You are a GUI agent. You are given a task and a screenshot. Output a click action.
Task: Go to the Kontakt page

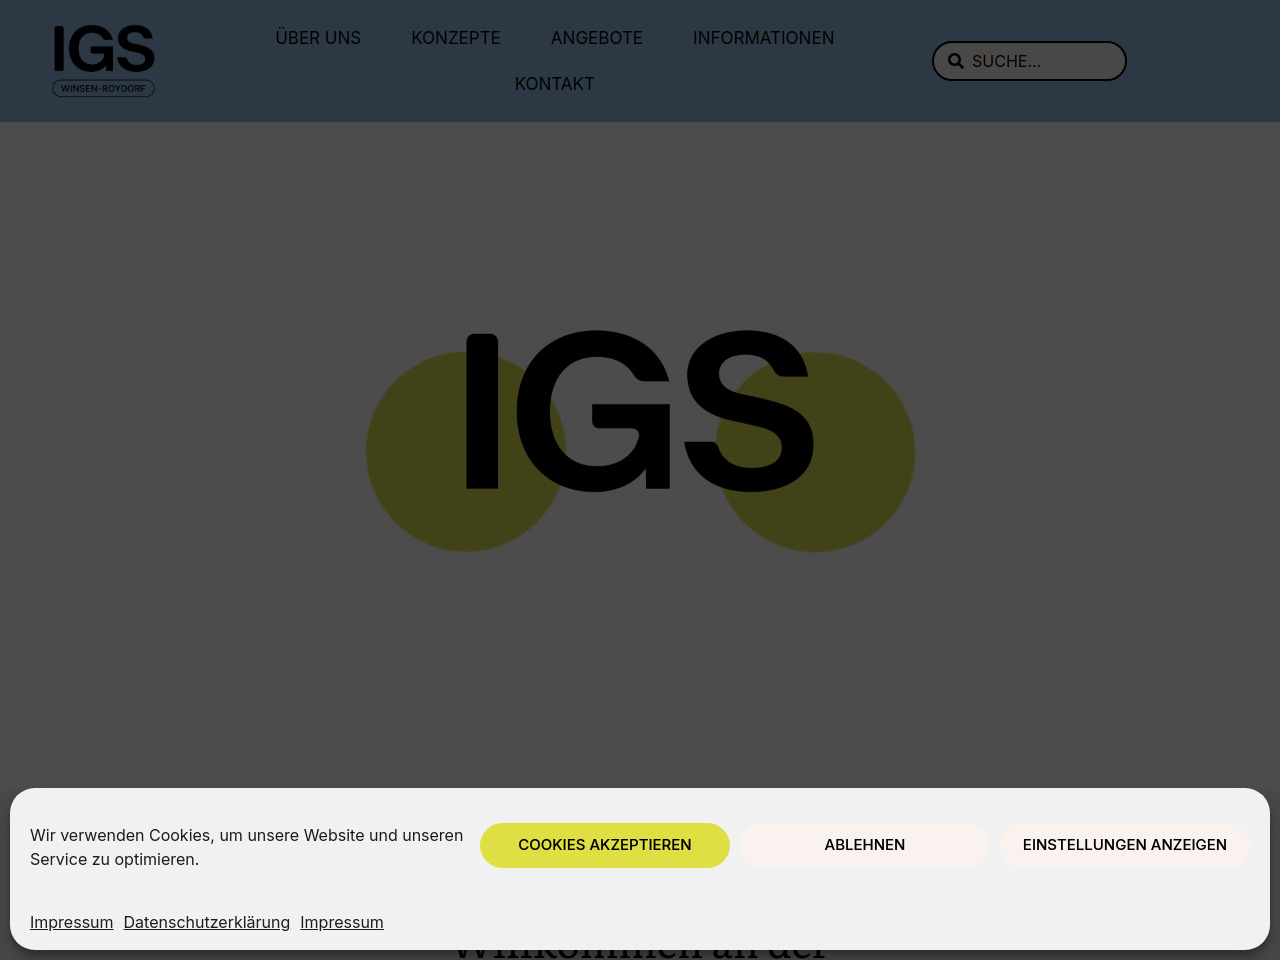[554, 84]
